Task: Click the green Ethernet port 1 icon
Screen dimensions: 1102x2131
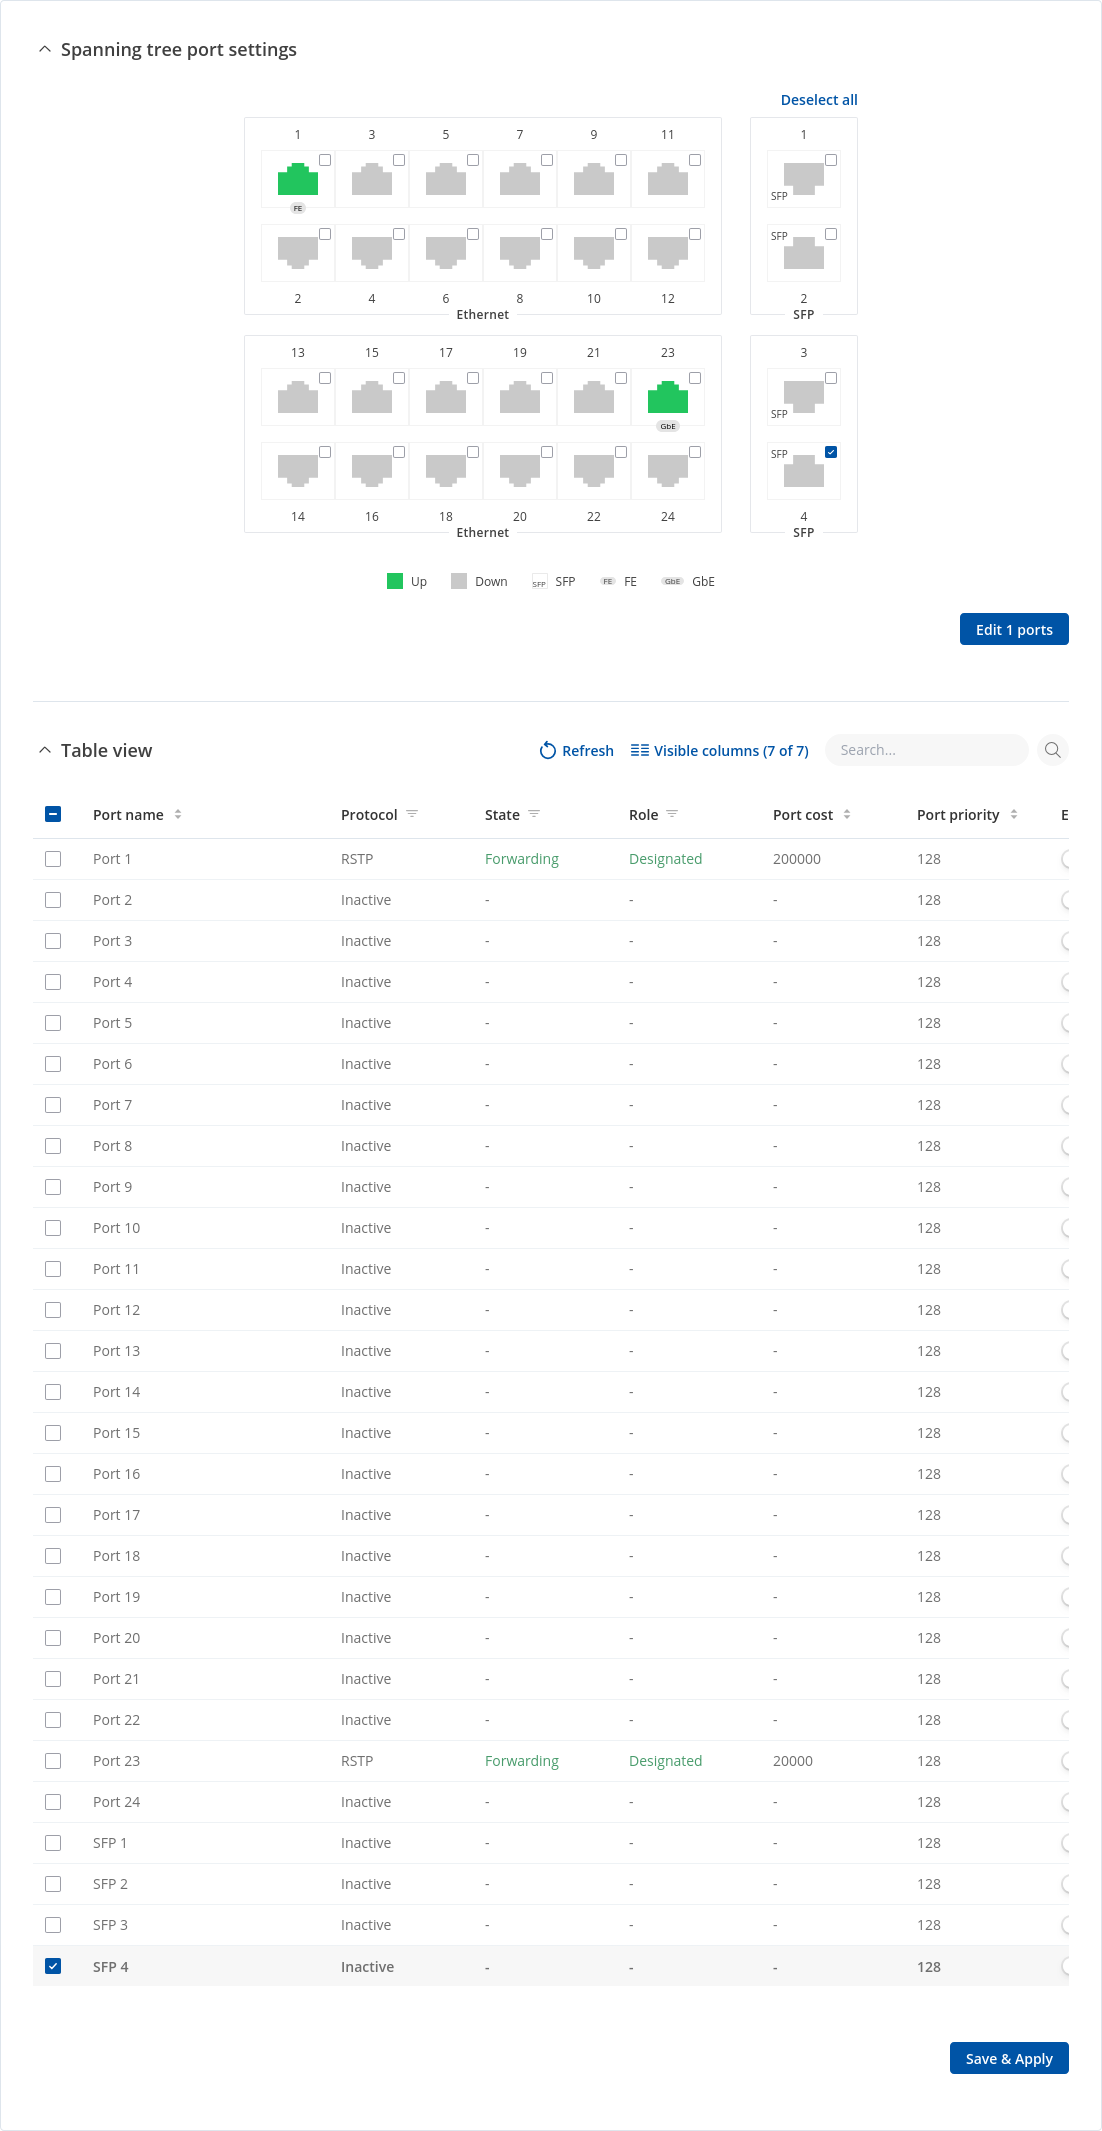Action: pyautogui.click(x=297, y=180)
